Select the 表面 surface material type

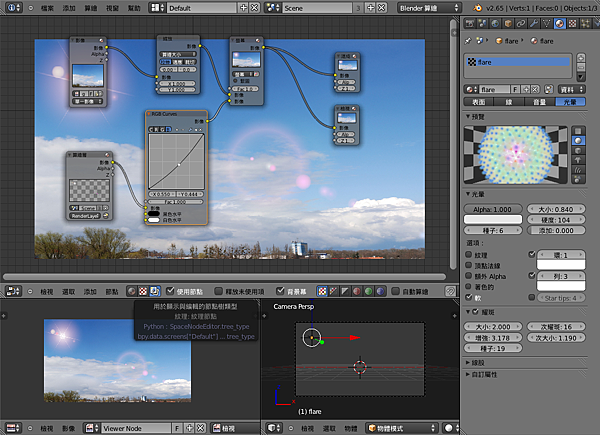(x=478, y=102)
